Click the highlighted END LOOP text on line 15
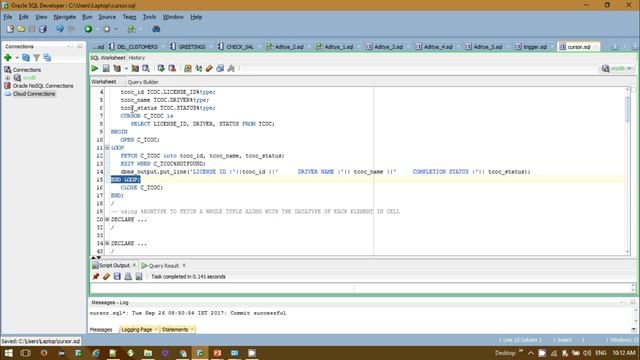The width and height of the screenshot is (640, 360). point(126,180)
